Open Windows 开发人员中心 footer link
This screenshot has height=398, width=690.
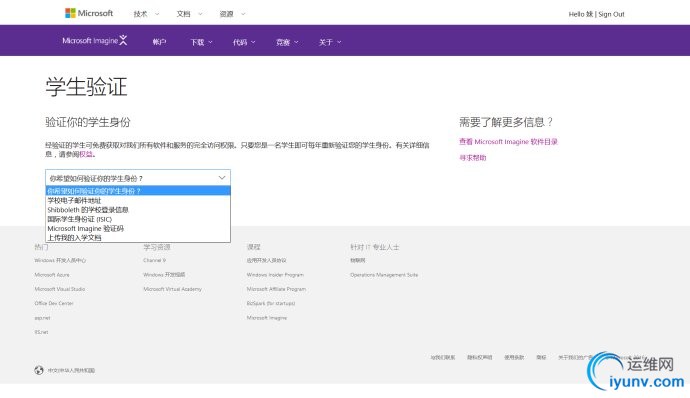click(x=60, y=260)
